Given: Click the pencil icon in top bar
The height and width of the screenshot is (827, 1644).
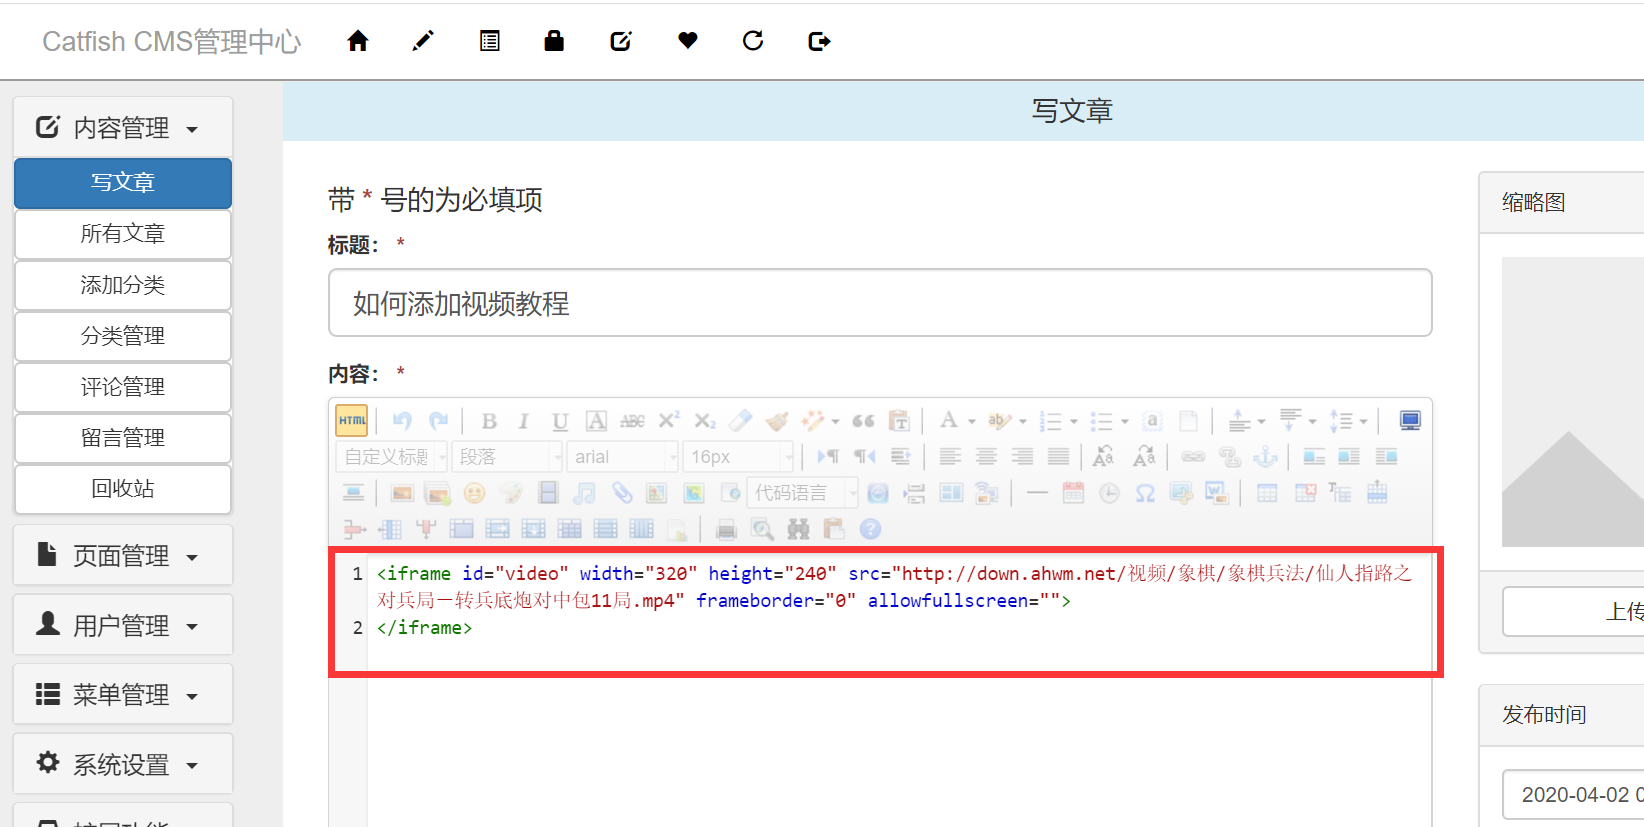Looking at the screenshot, I should pos(423,41).
